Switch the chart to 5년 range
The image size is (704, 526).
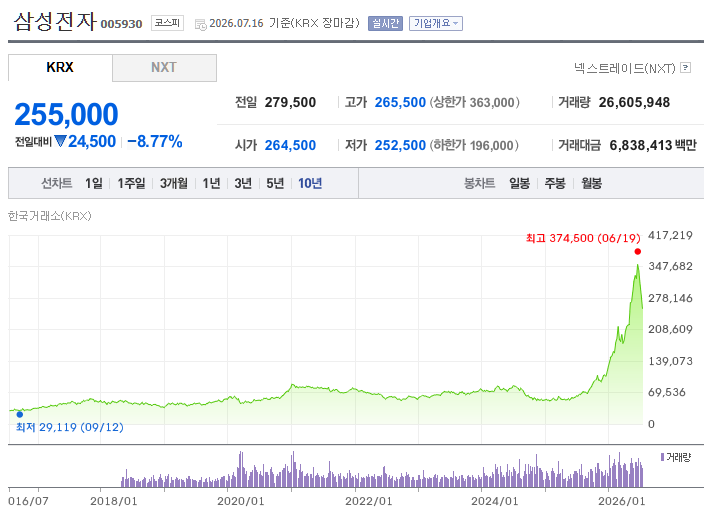275,183
